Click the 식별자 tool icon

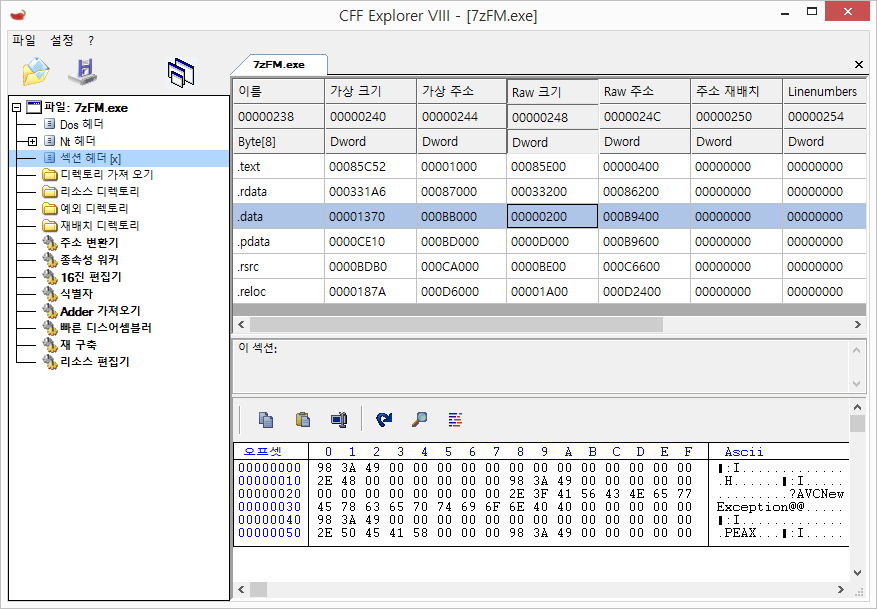pyautogui.click(x=50, y=294)
